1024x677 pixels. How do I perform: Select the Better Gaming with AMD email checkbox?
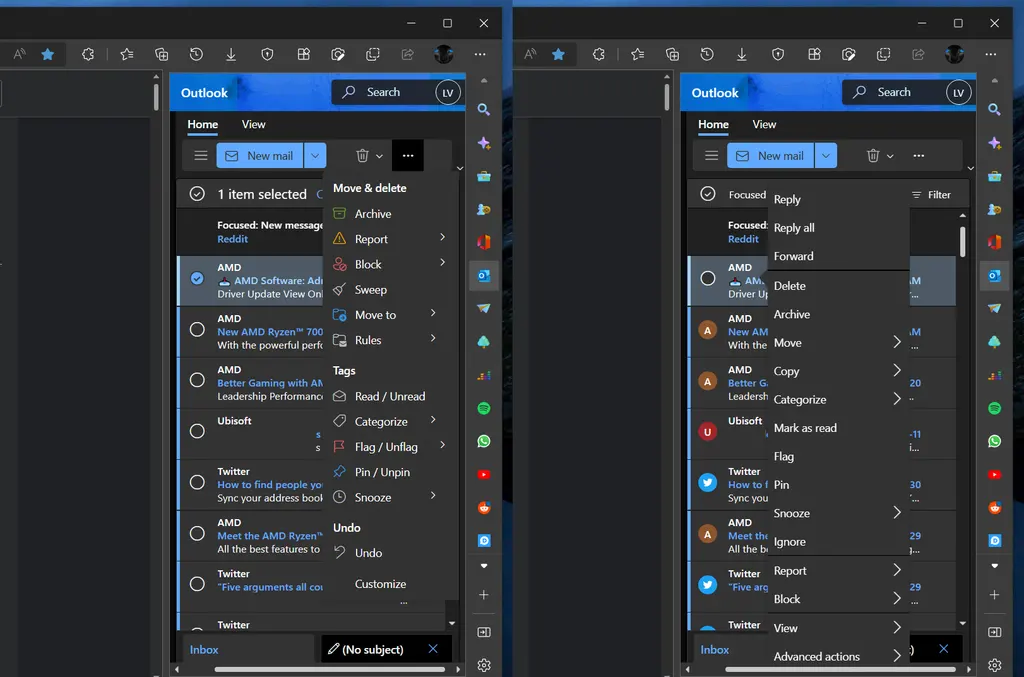(x=197, y=380)
